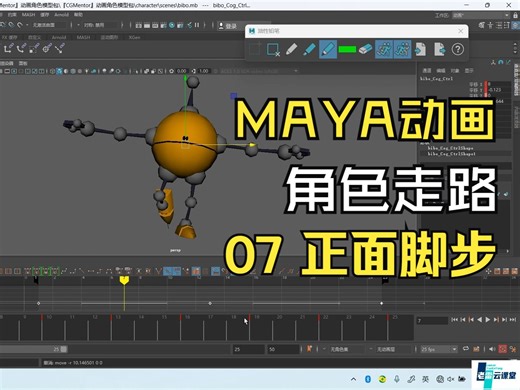The height and width of the screenshot is (390, 520).
Task: Step forward to next key
Action: click(496, 320)
